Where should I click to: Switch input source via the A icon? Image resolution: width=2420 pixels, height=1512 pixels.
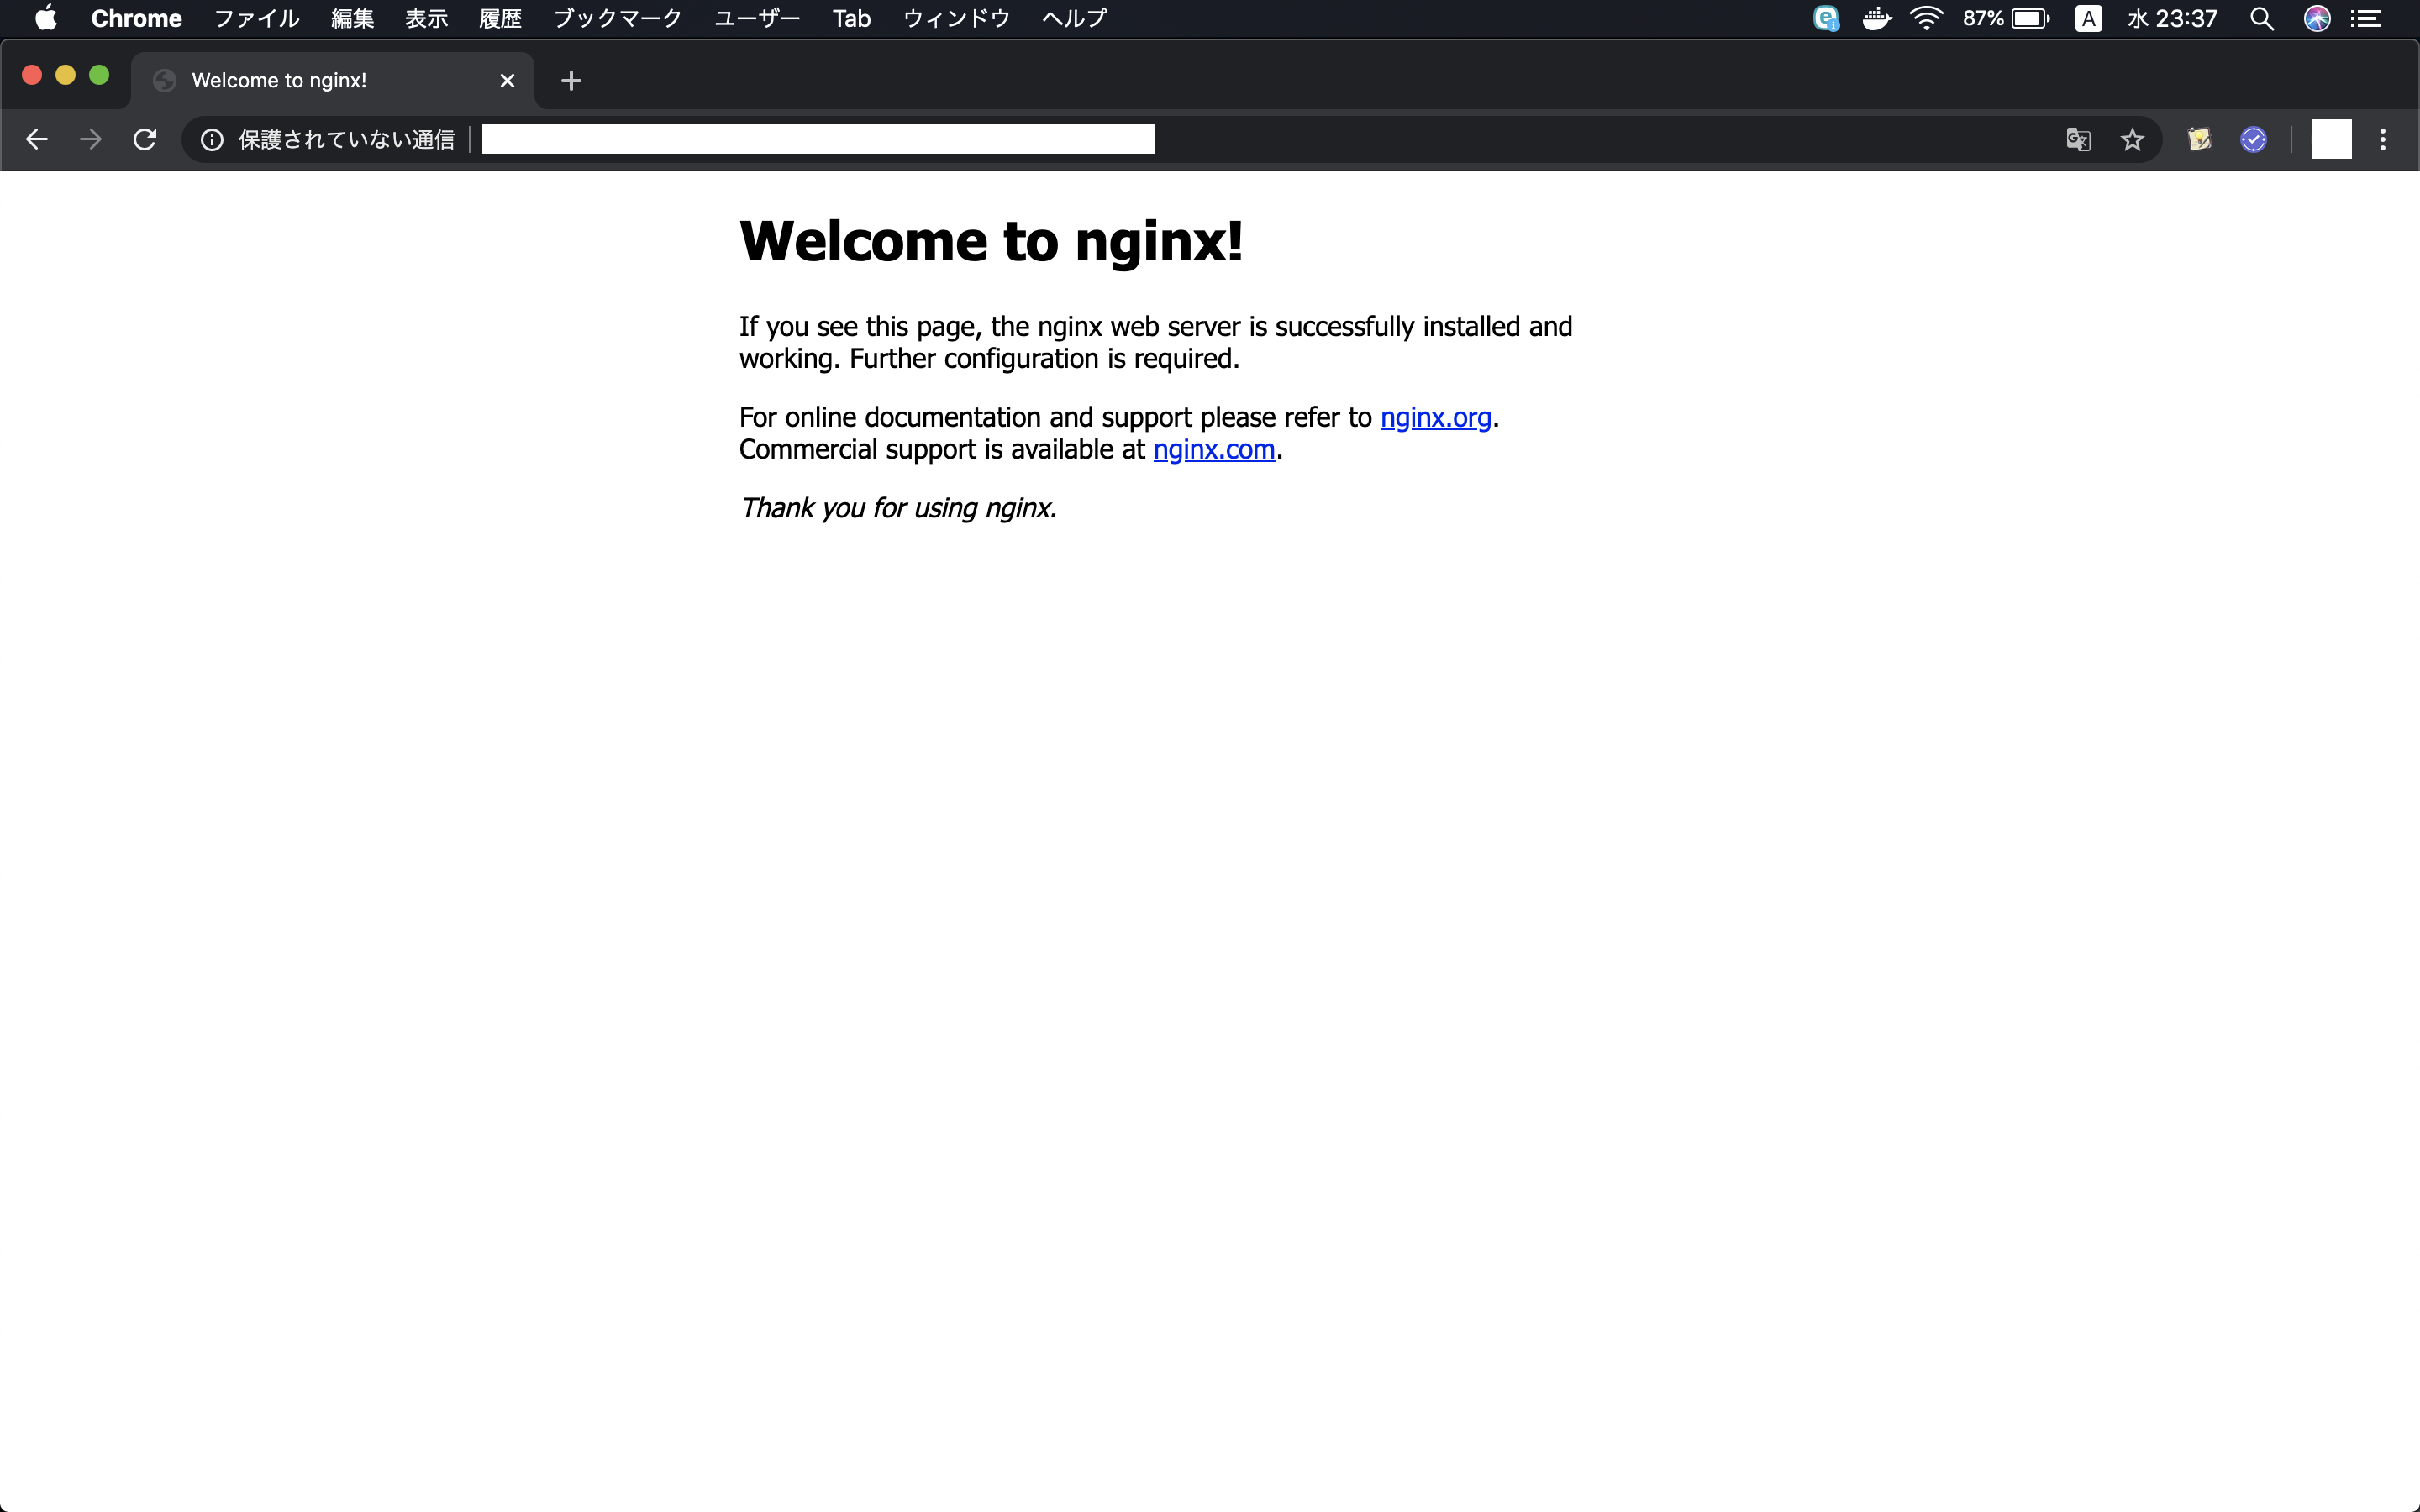[2088, 18]
